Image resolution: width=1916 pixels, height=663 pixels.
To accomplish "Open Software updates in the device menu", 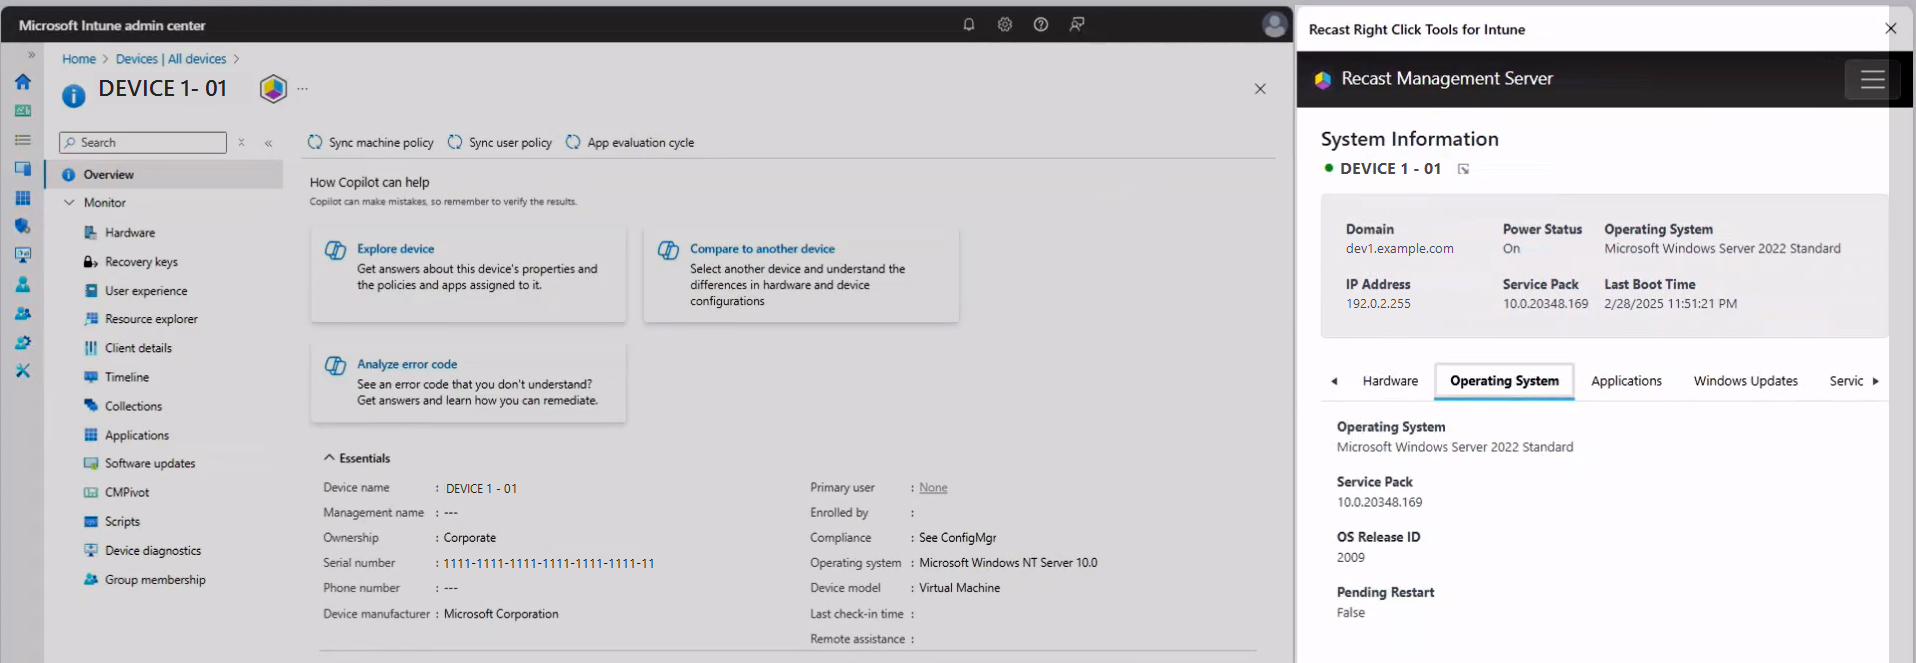I will (x=150, y=464).
